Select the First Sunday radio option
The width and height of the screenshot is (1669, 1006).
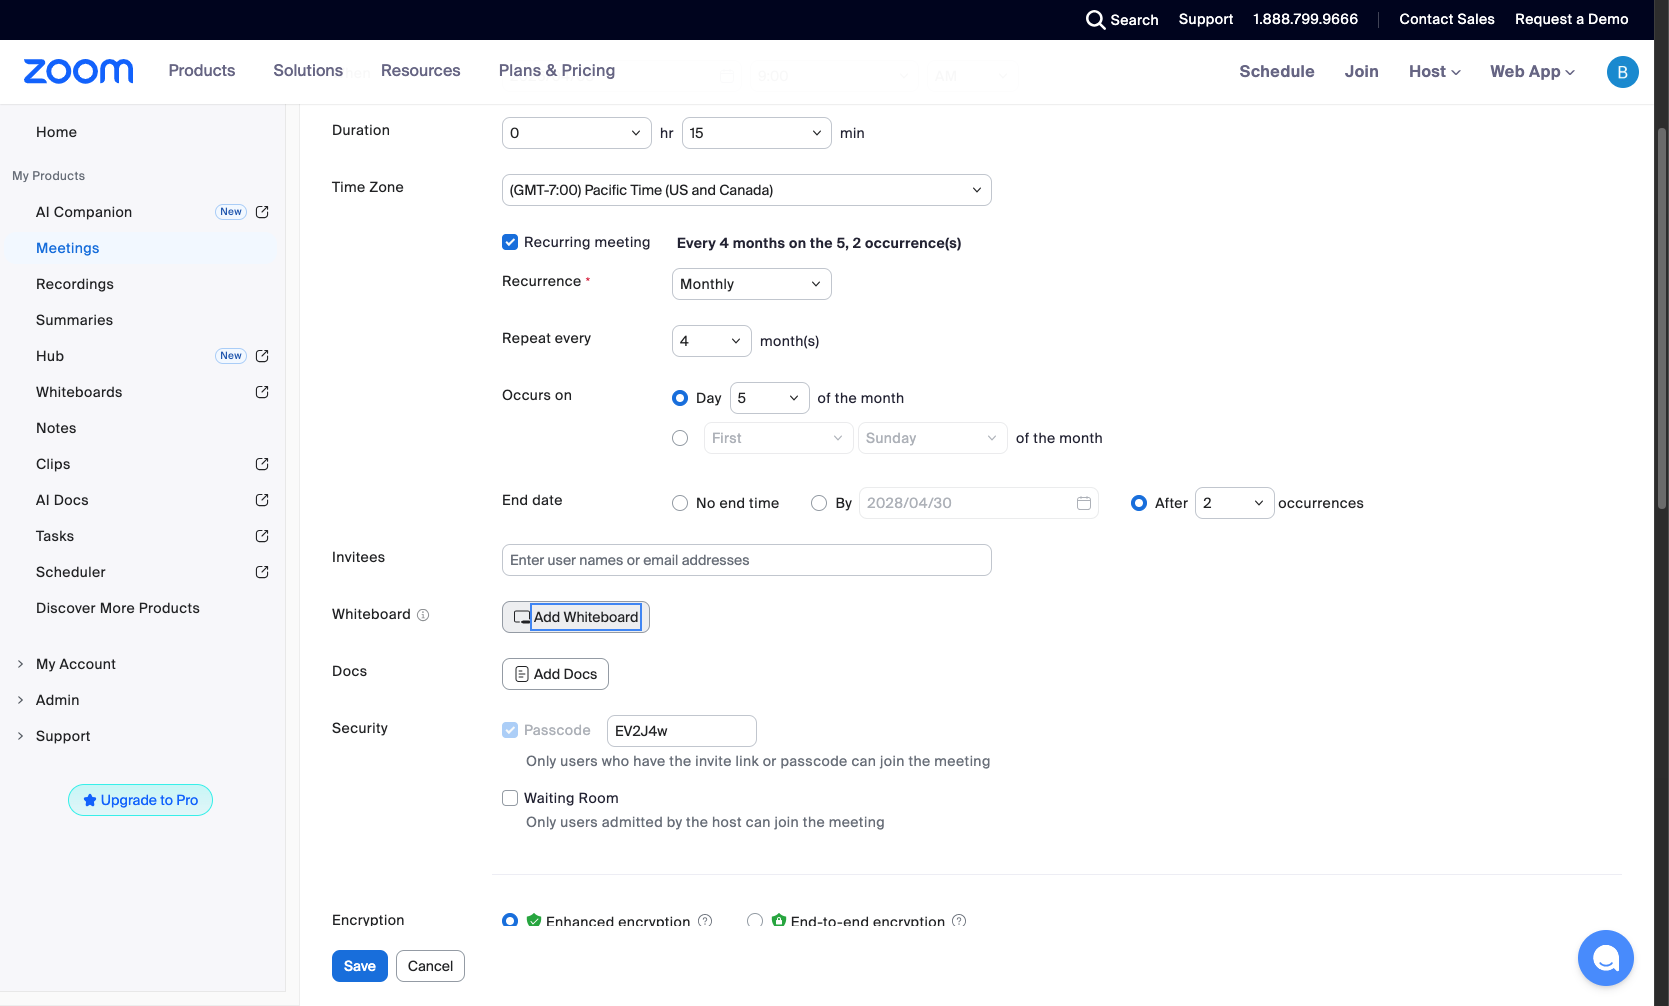tap(680, 438)
